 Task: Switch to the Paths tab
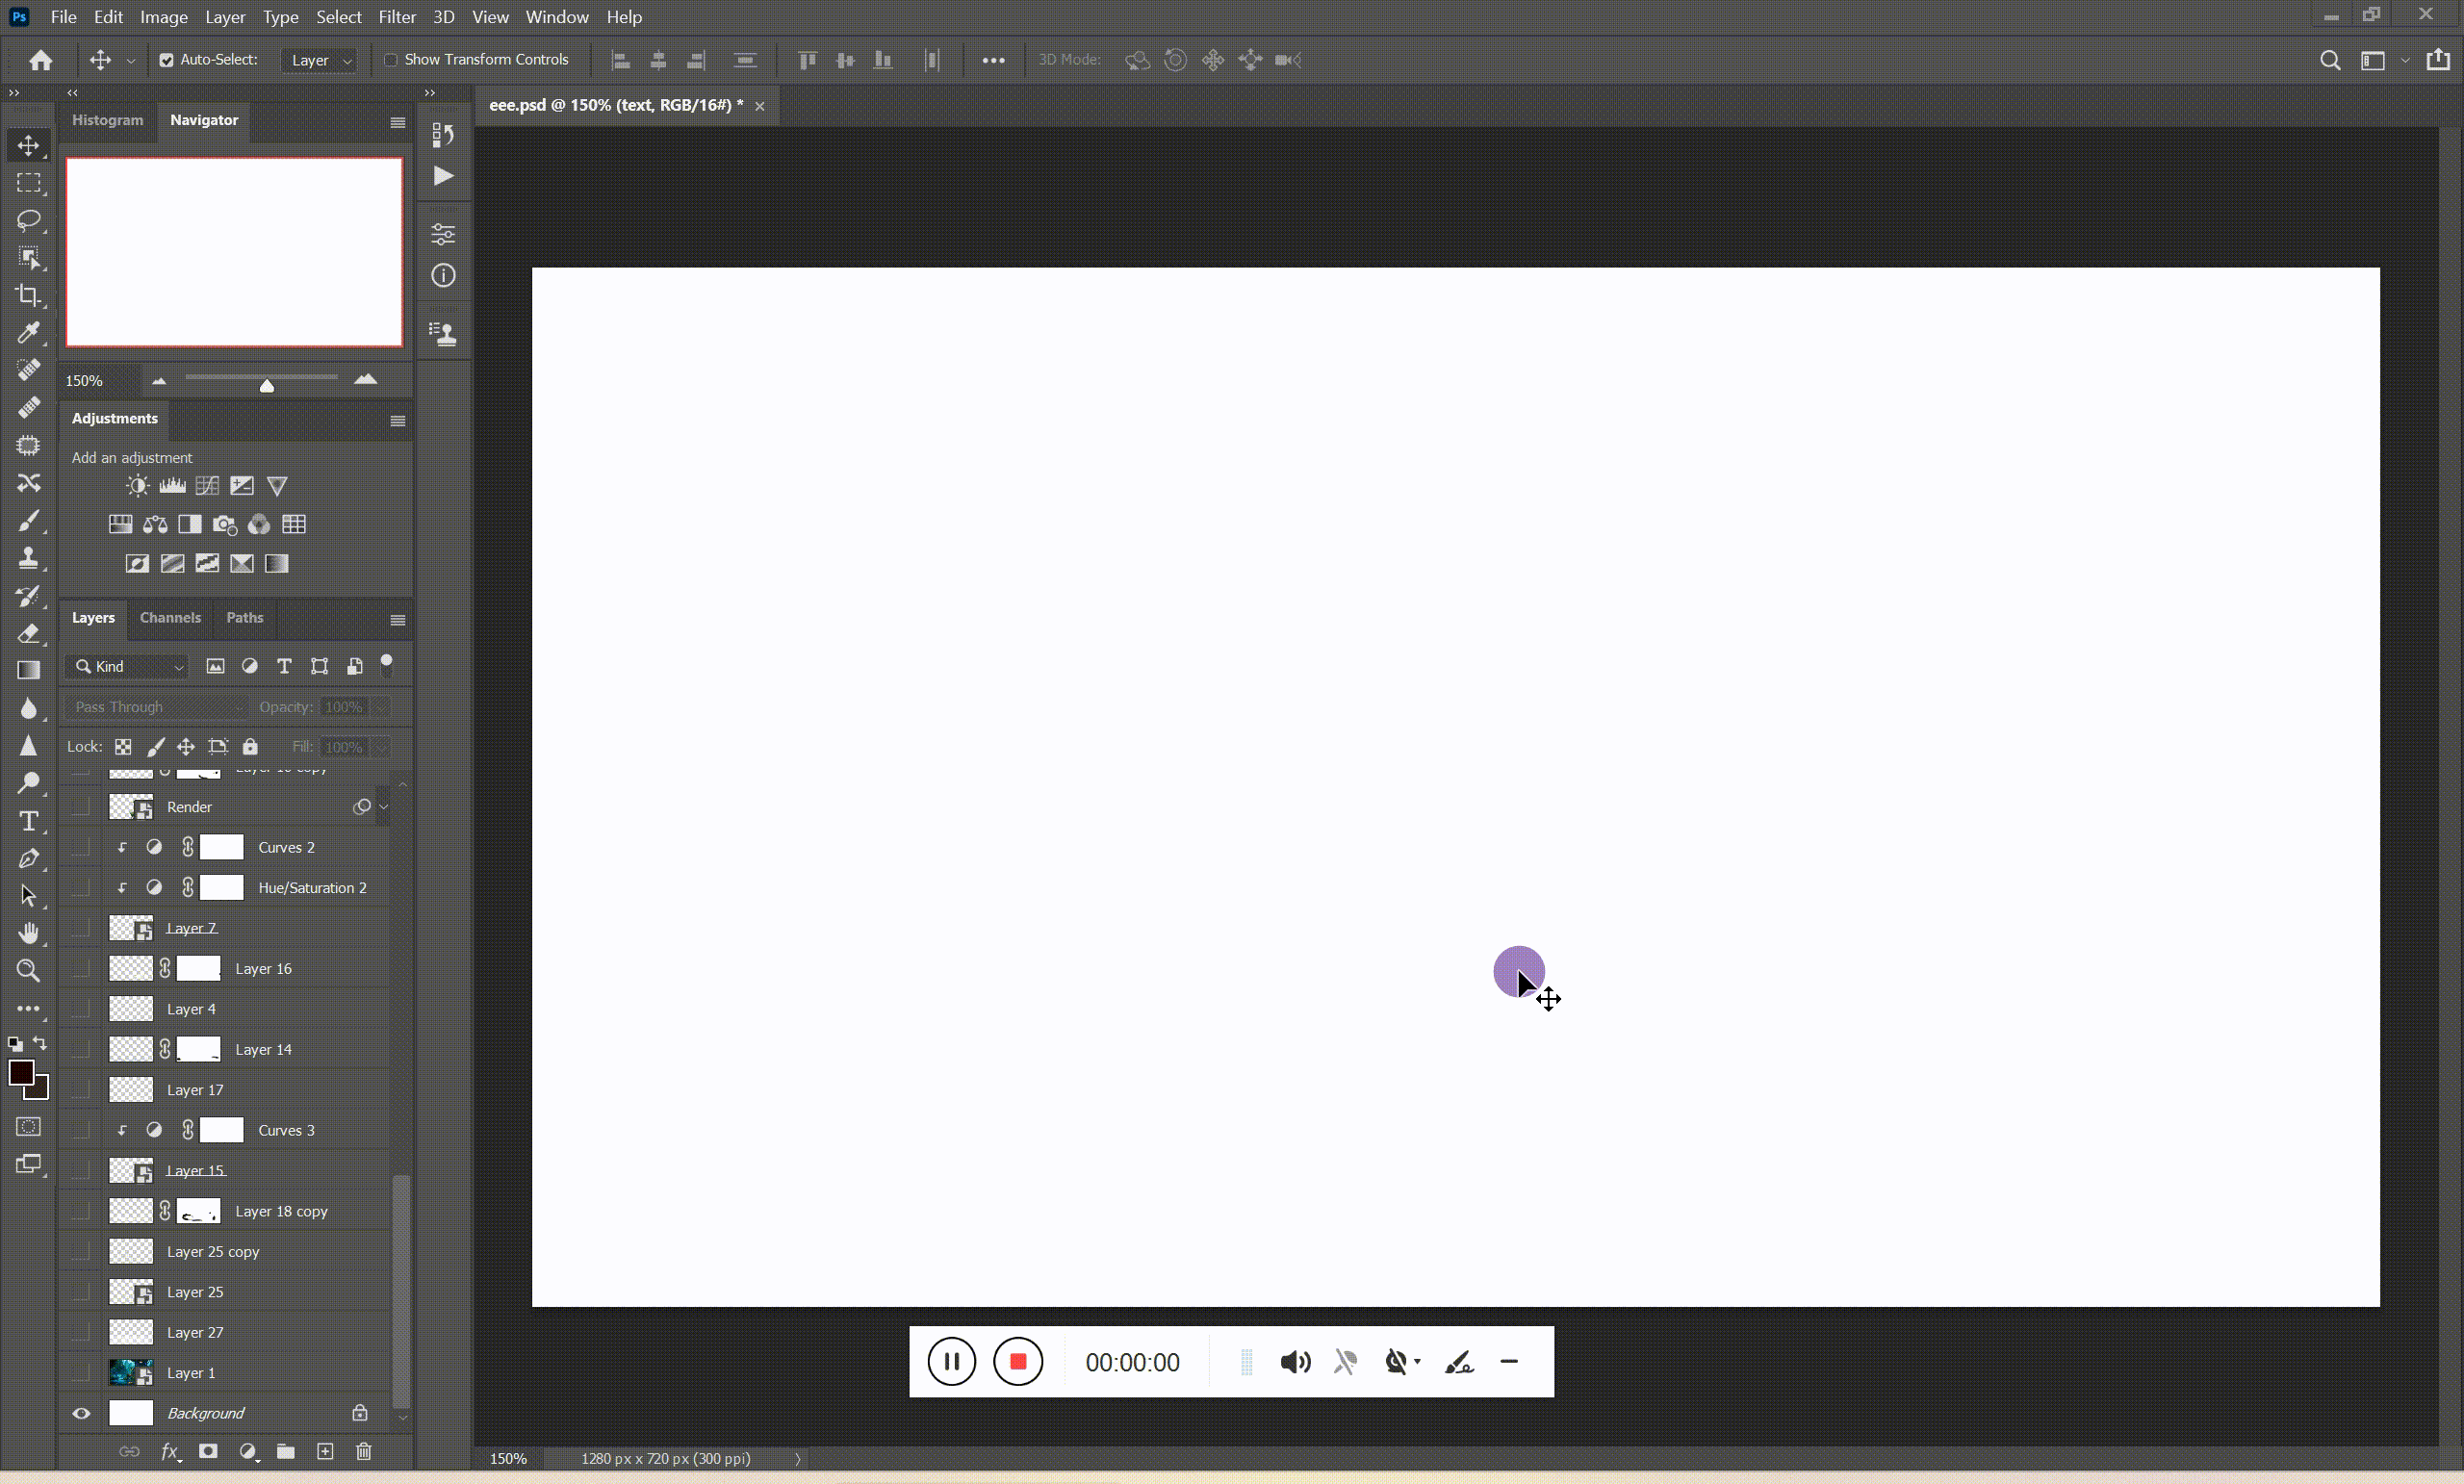(245, 617)
